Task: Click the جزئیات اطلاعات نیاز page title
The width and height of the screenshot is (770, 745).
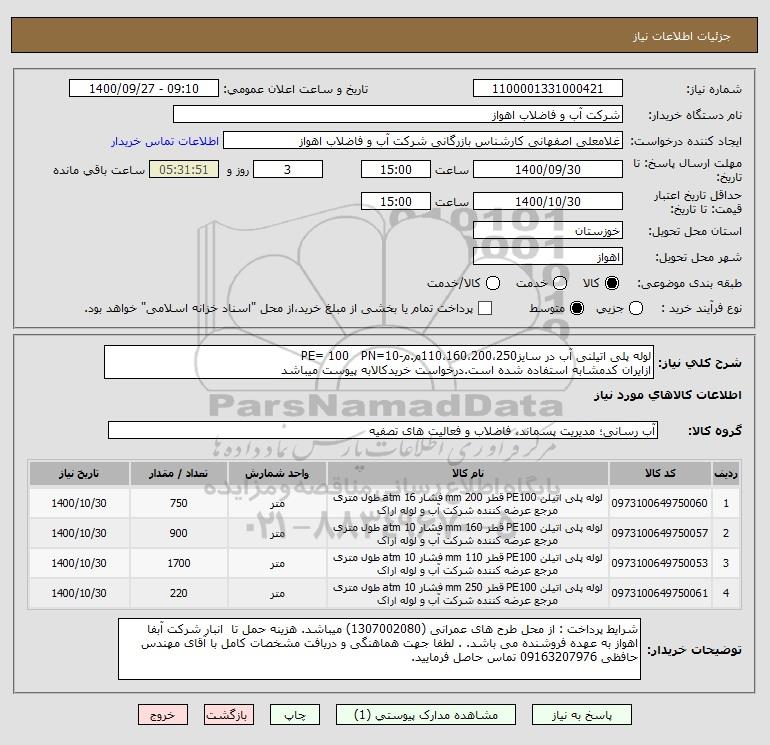Action: 682,36
